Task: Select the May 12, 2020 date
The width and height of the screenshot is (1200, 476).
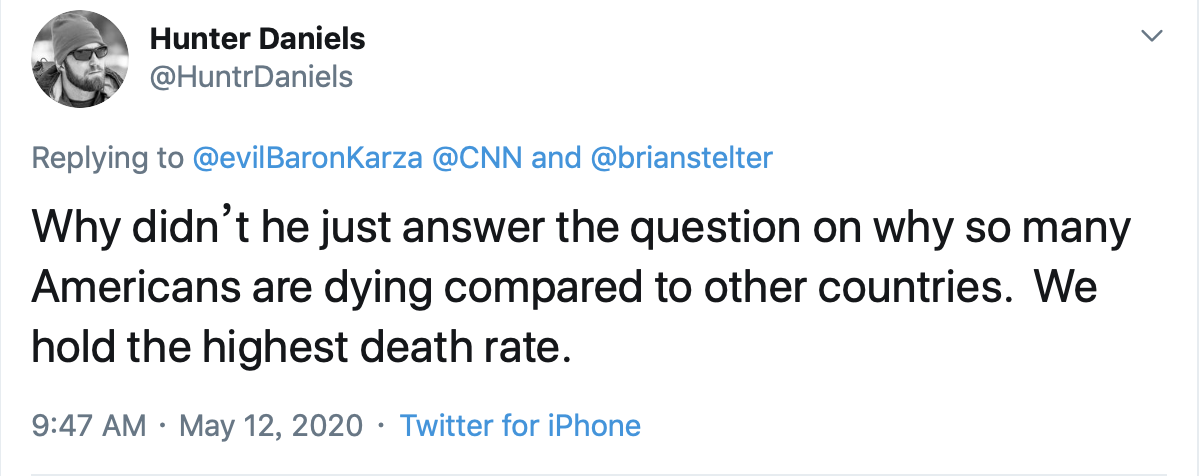Action: tap(271, 426)
